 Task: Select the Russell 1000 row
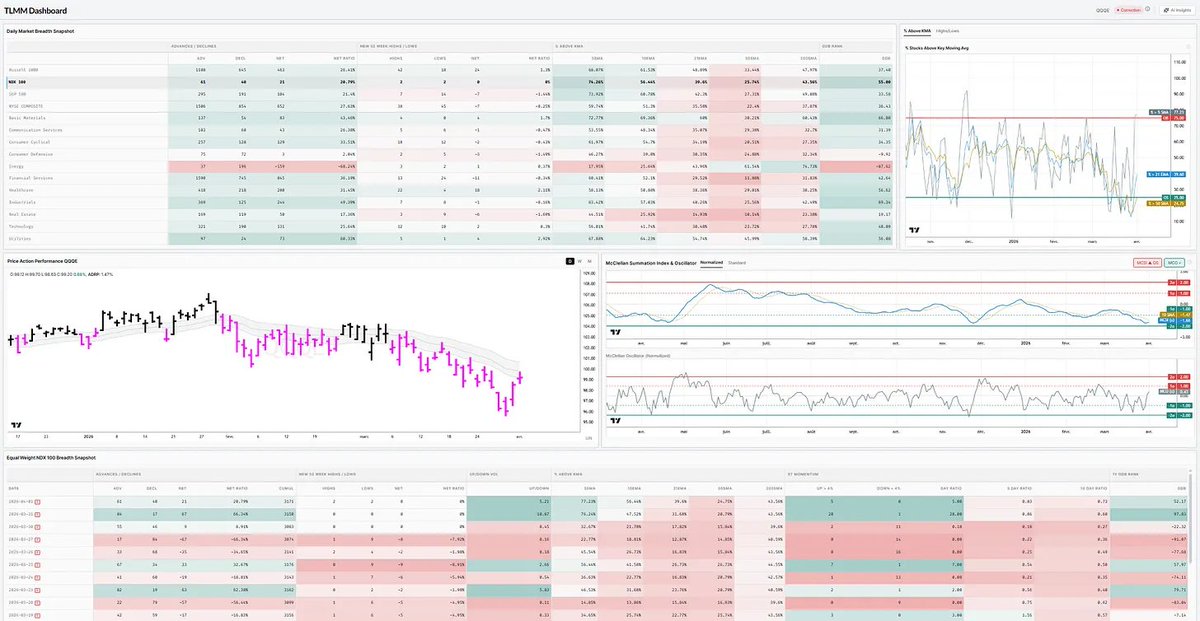450,70
